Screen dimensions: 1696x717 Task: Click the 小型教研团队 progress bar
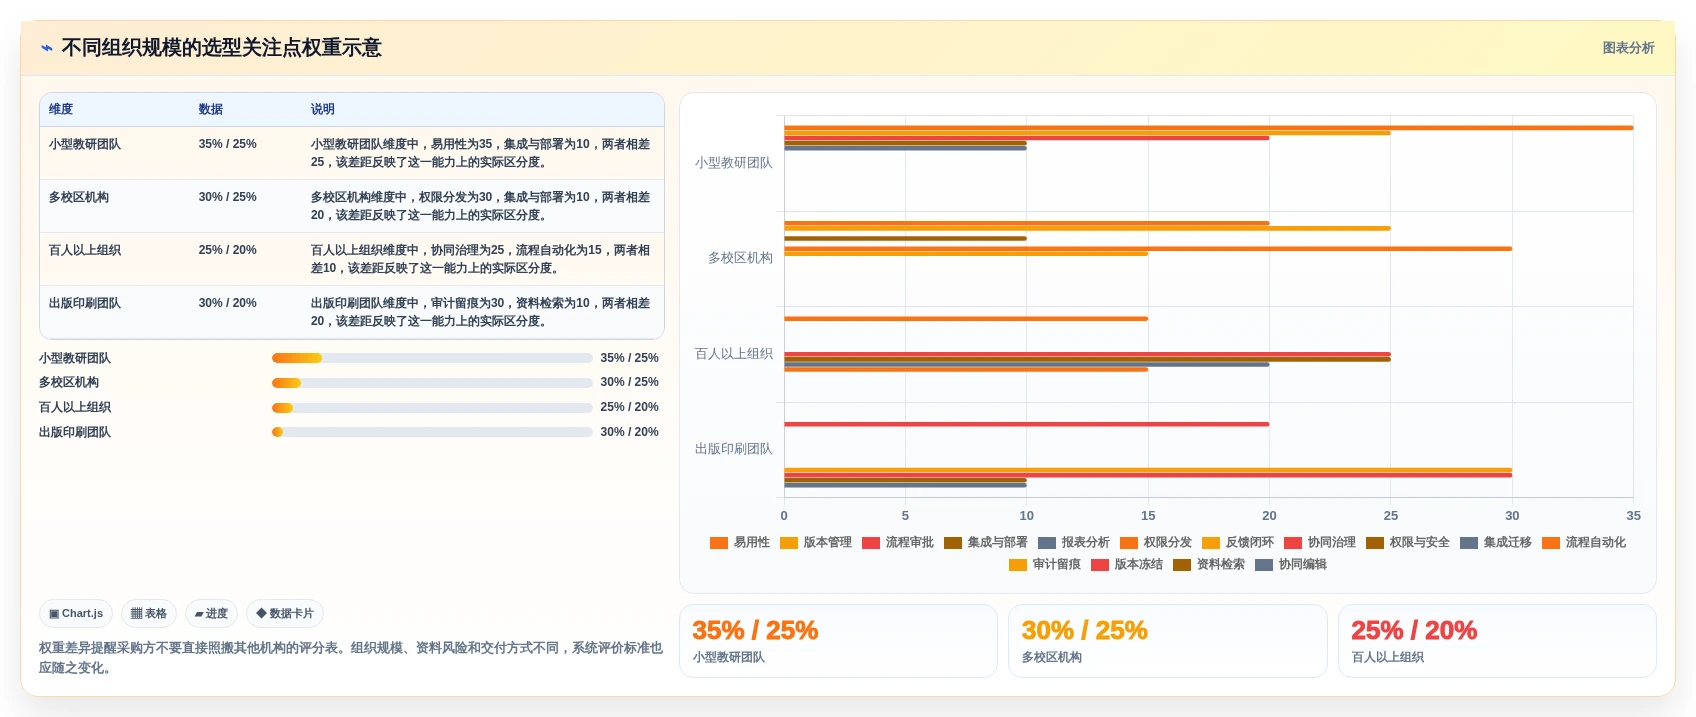(x=432, y=358)
